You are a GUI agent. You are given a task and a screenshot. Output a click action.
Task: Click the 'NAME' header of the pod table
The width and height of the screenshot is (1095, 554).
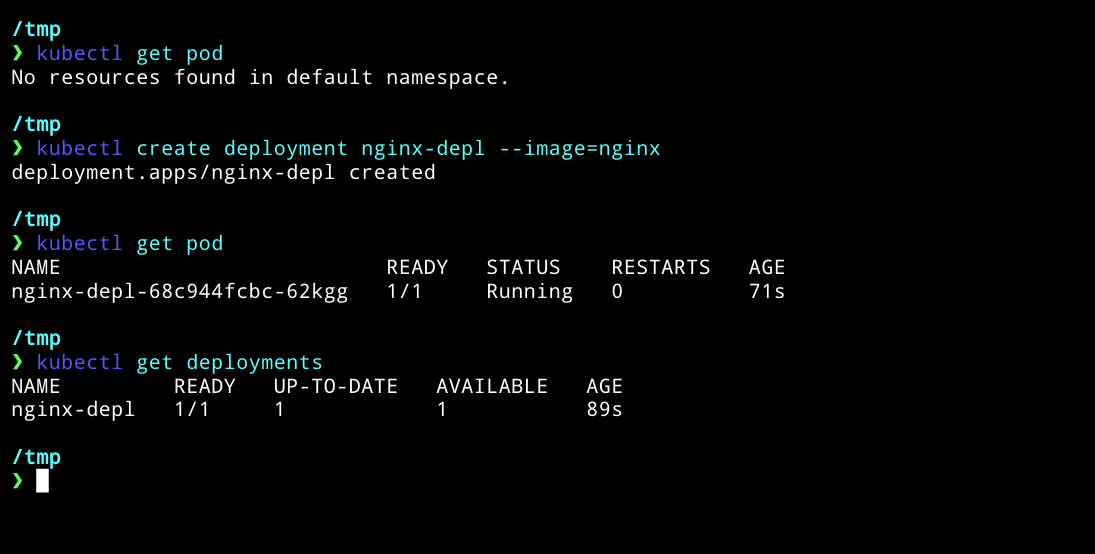tap(36, 268)
